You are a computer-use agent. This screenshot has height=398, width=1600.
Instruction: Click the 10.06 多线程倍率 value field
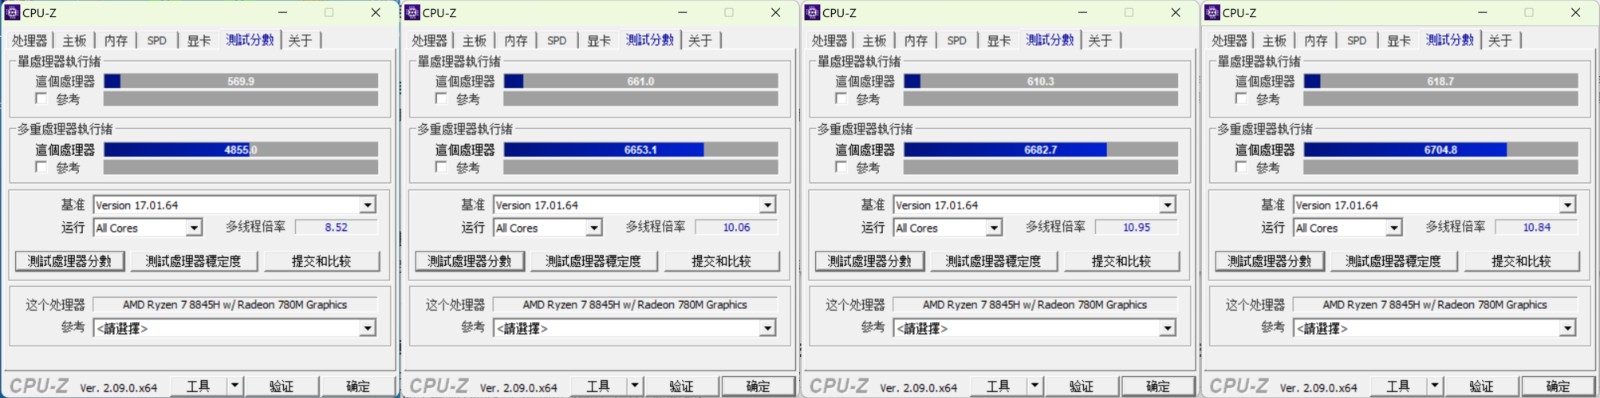coord(736,227)
